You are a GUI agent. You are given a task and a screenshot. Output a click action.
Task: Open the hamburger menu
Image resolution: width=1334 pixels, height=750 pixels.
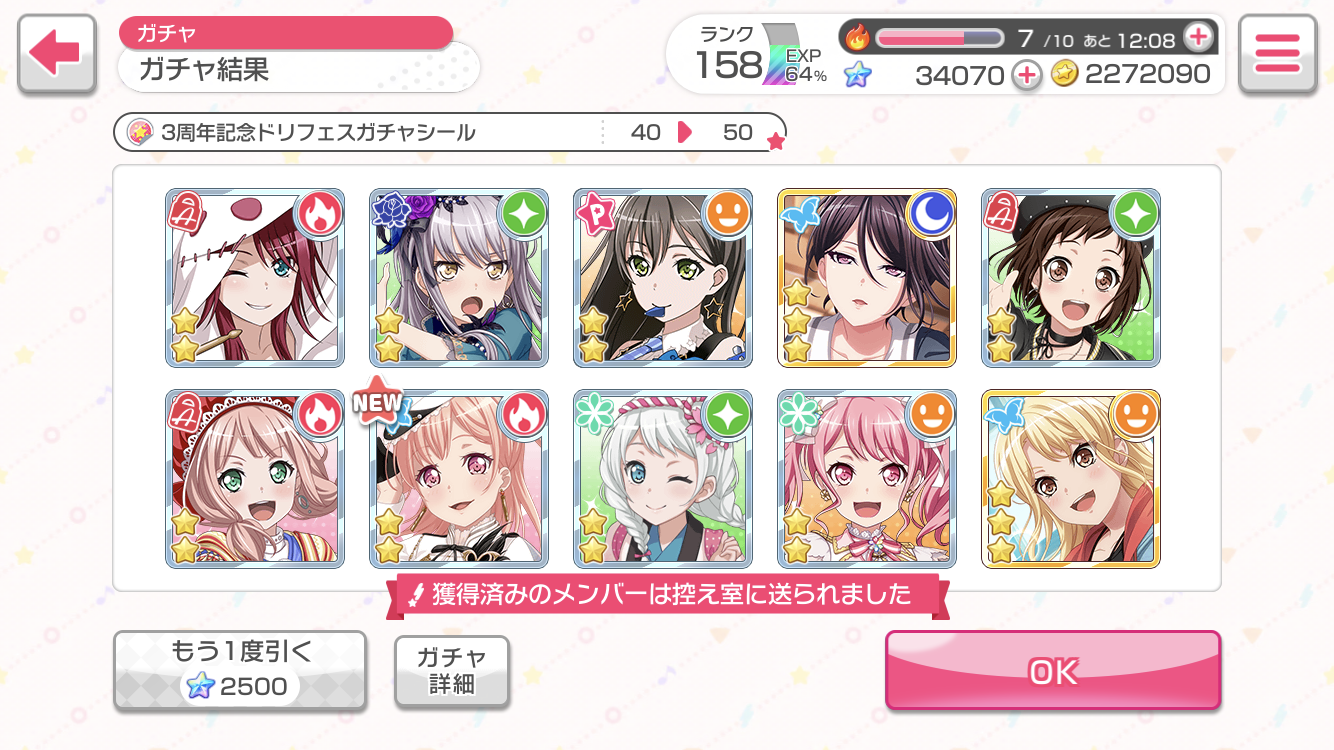click(1276, 54)
